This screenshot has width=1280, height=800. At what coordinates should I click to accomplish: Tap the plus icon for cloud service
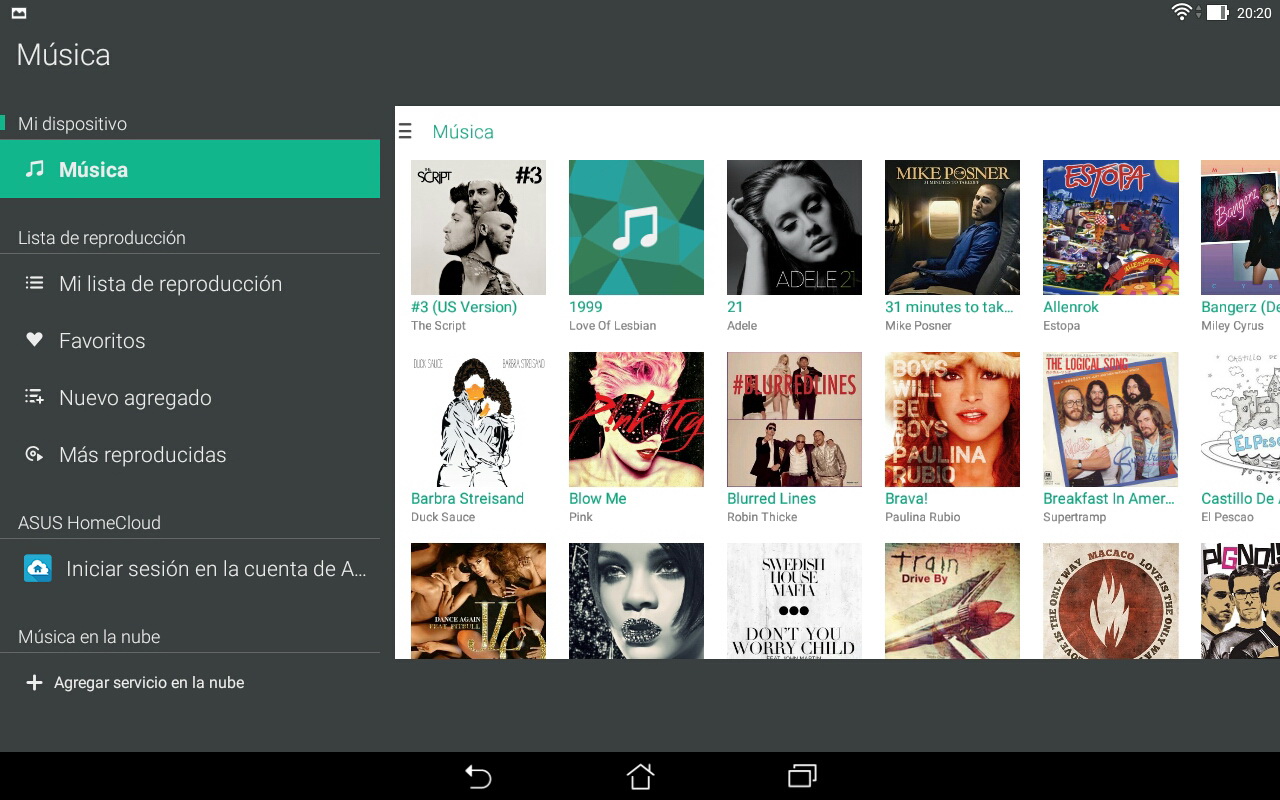(34, 682)
